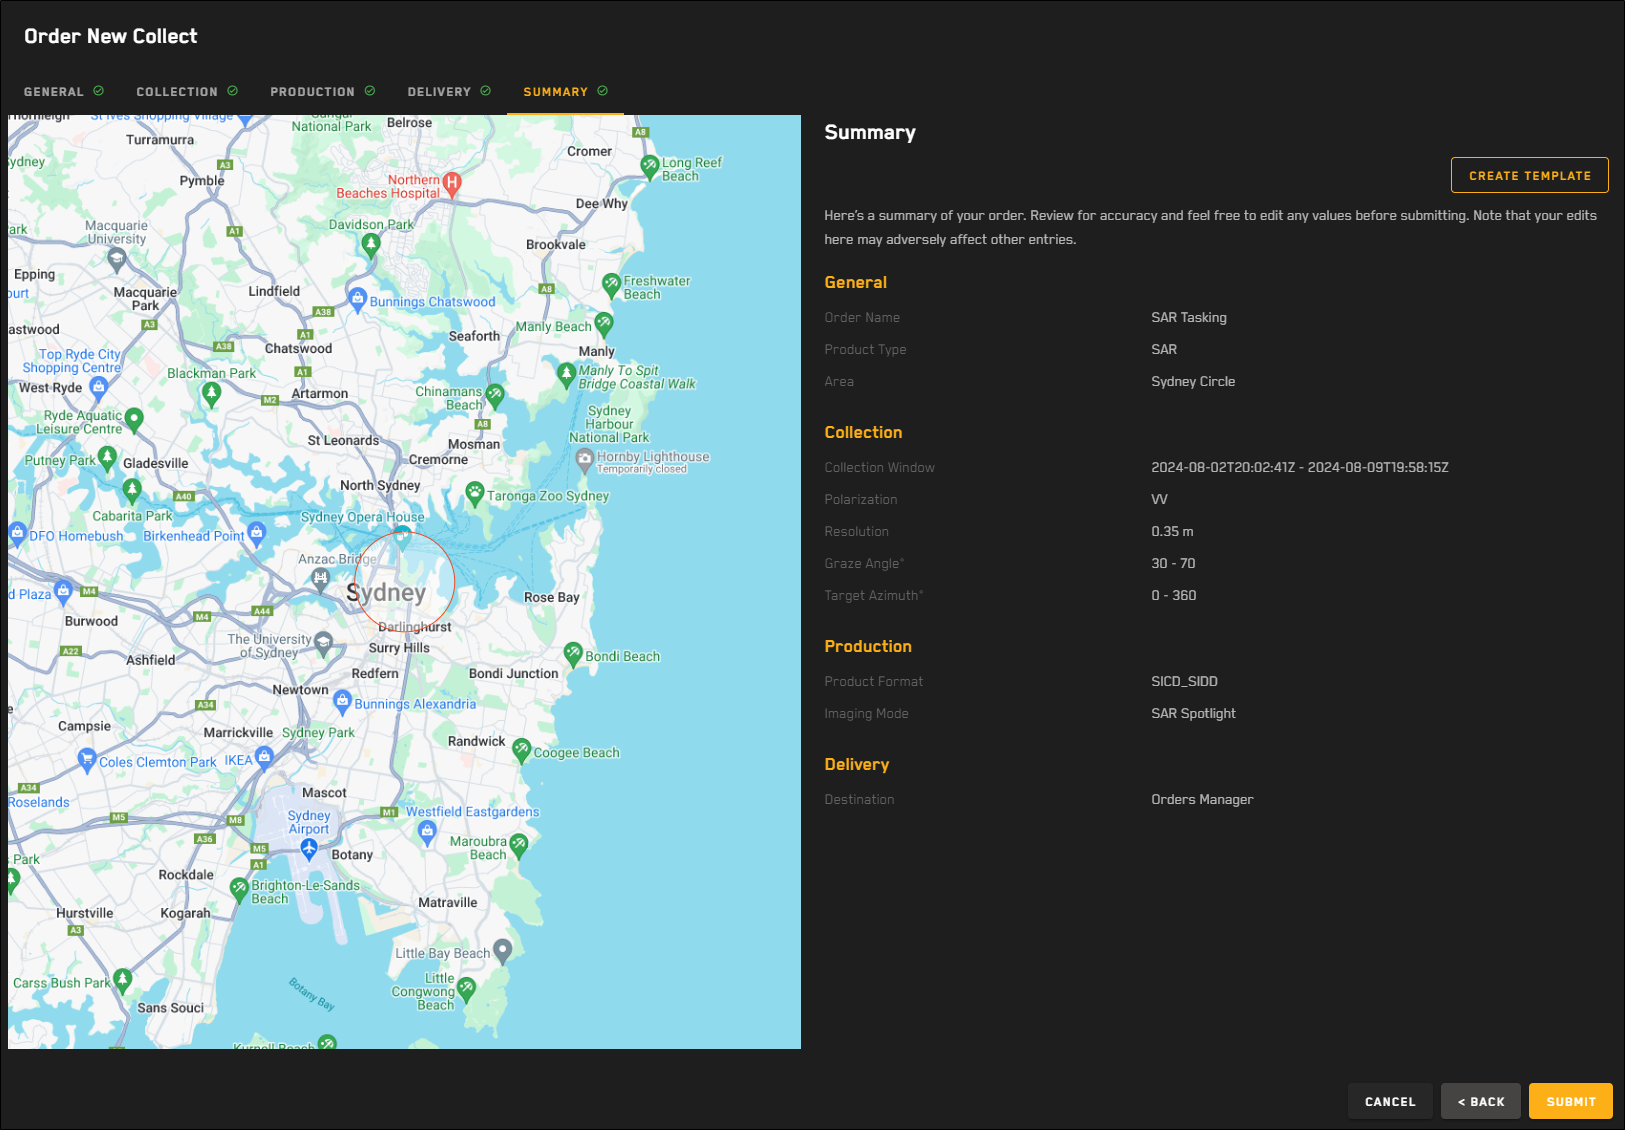
Task: Click the Northern Beaches Hospital marker icon
Action: tap(452, 182)
